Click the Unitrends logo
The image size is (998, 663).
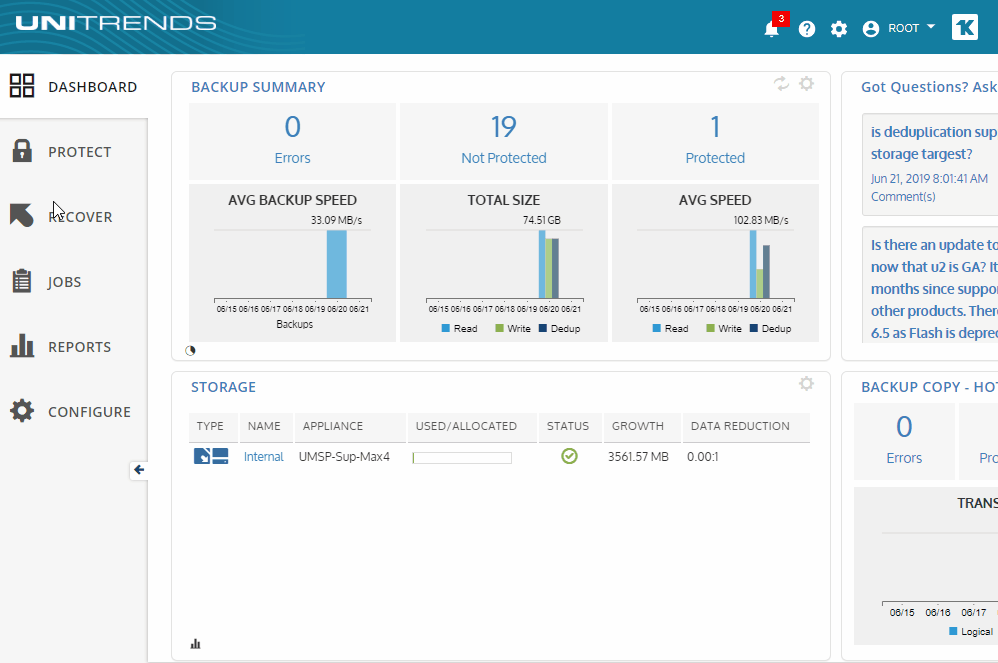pyautogui.click(x=116, y=23)
